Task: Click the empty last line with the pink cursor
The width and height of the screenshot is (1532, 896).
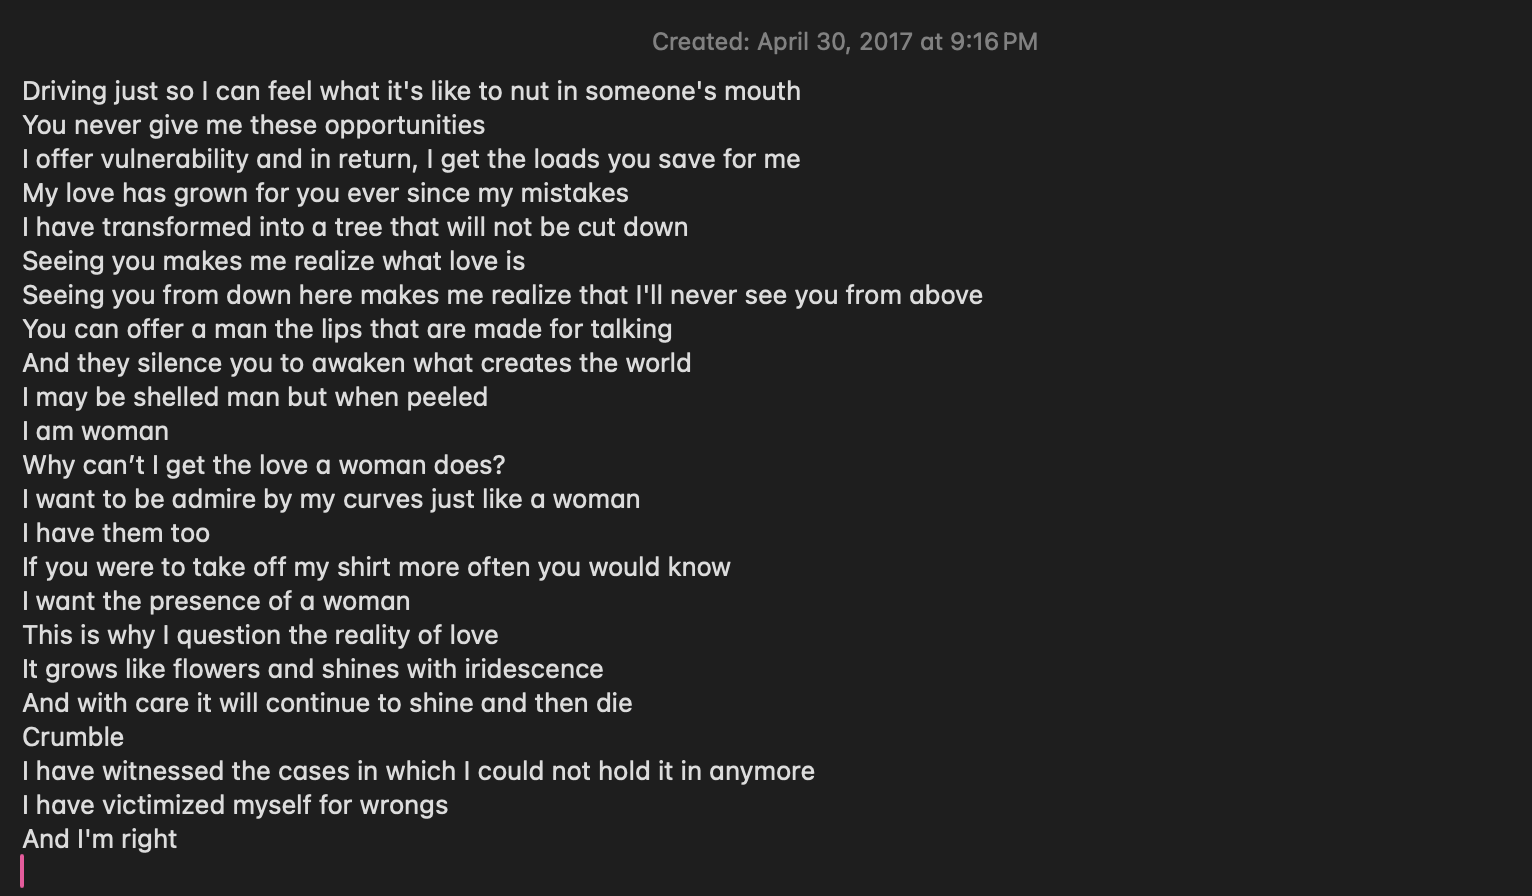Action: 22,872
